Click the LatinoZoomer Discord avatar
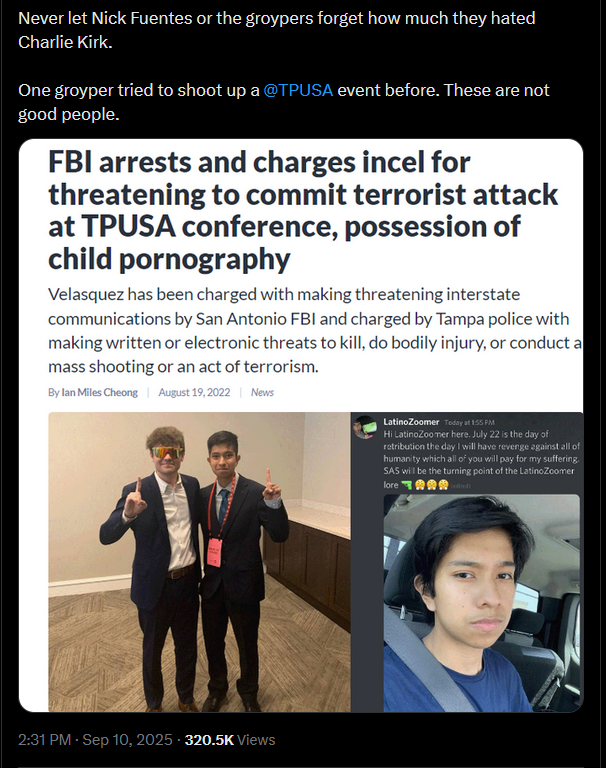The image size is (606, 768). (365, 427)
